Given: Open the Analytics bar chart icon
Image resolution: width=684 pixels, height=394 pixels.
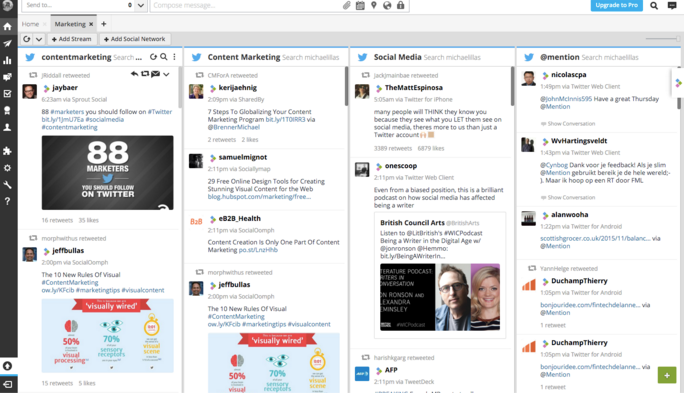Looking at the screenshot, I should click(x=7, y=60).
